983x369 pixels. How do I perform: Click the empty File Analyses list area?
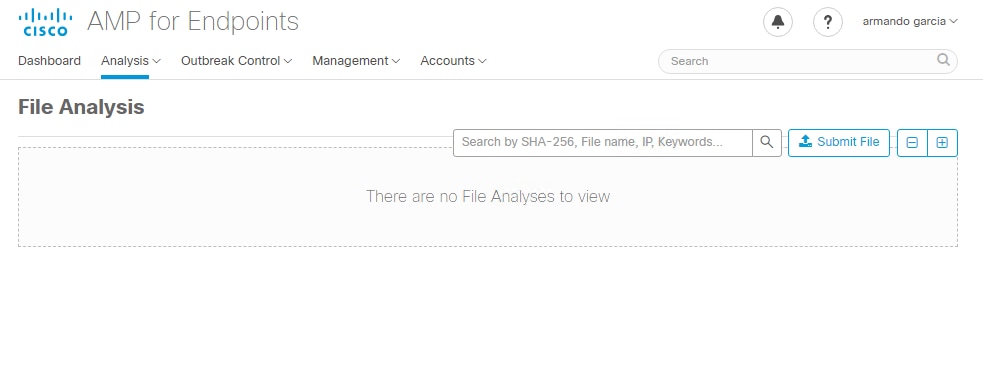[x=488, y=197]
